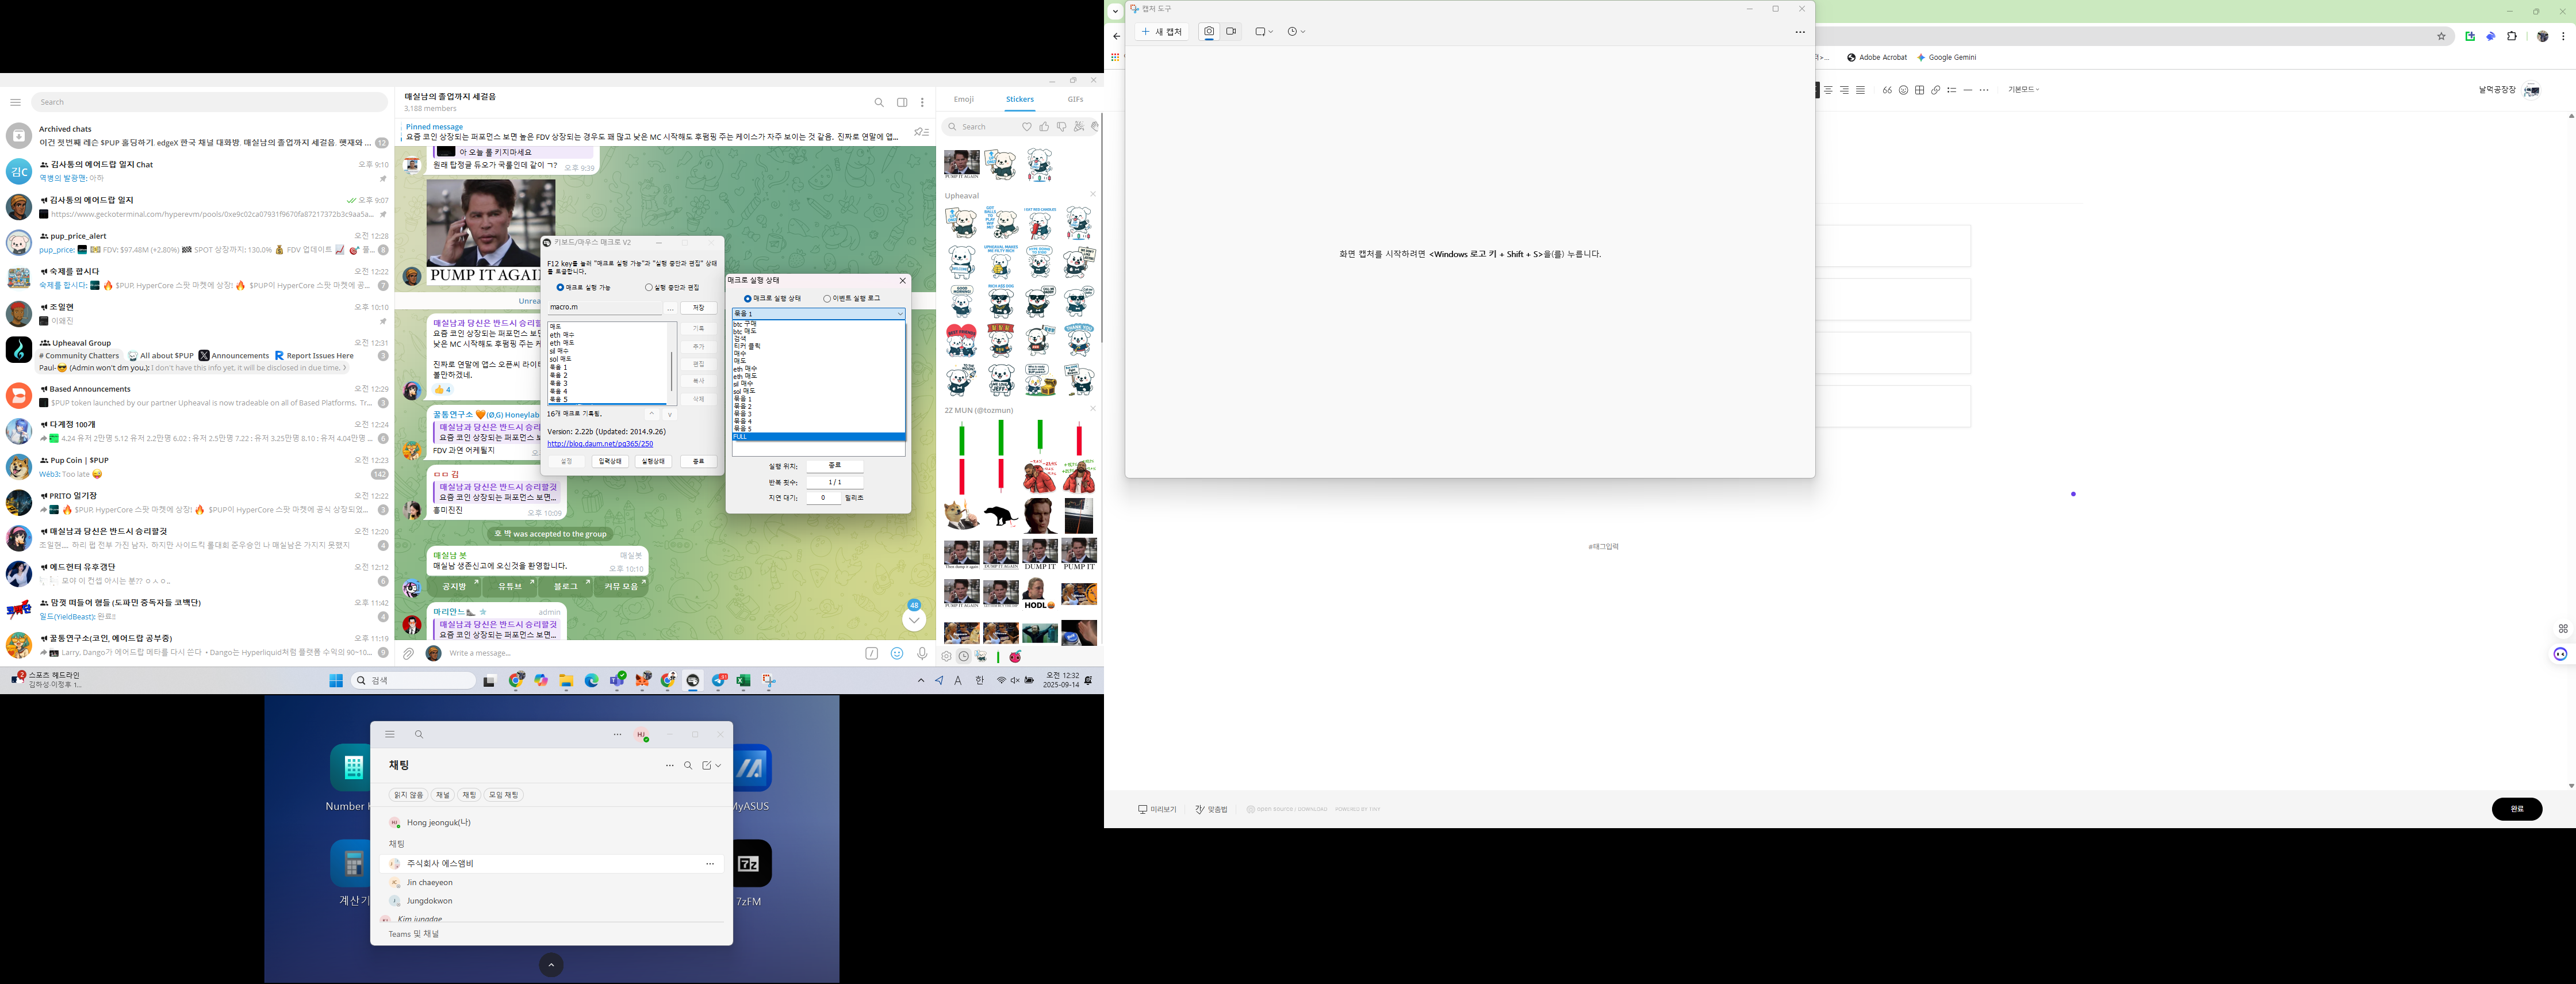The height and width of the screenshot is (984, 2576).
Task: Insert table icon in blog editor toolbar
Action: tap(1919, 90)
